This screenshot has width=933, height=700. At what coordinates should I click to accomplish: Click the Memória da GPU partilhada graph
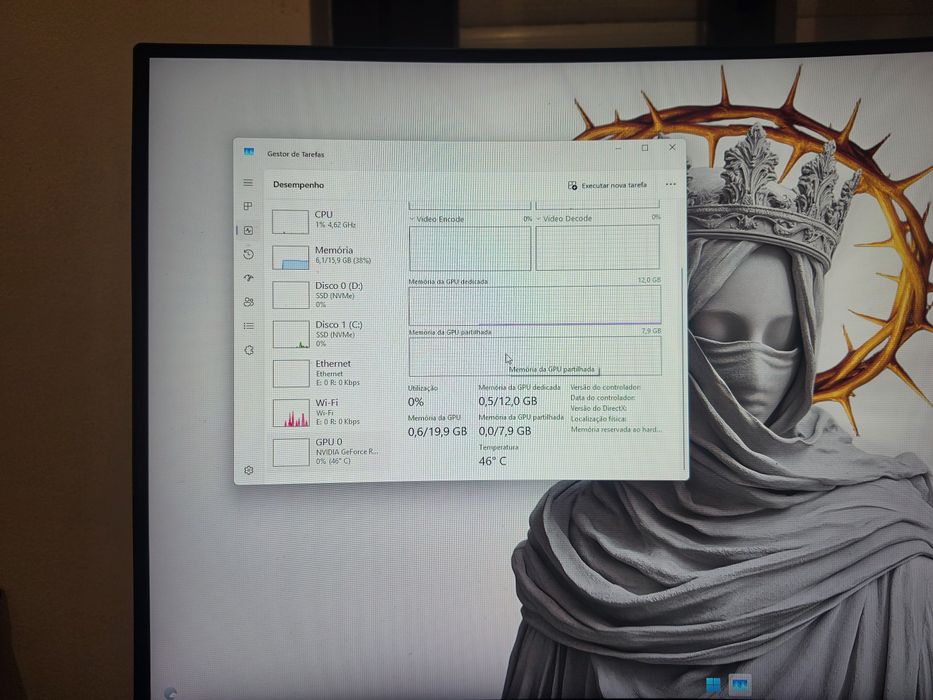point(534,356)
